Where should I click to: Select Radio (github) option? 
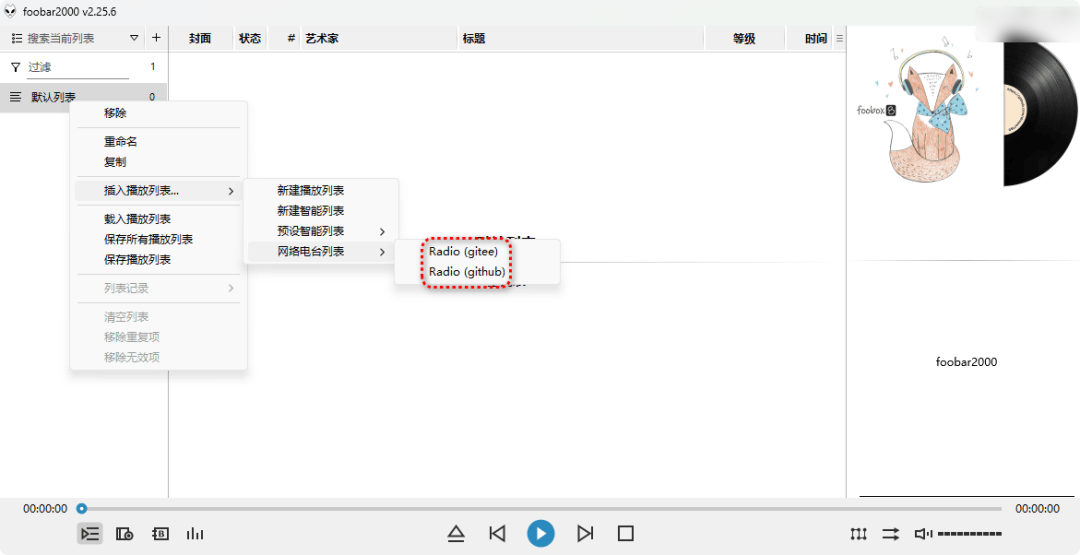[x=467, y=272]
